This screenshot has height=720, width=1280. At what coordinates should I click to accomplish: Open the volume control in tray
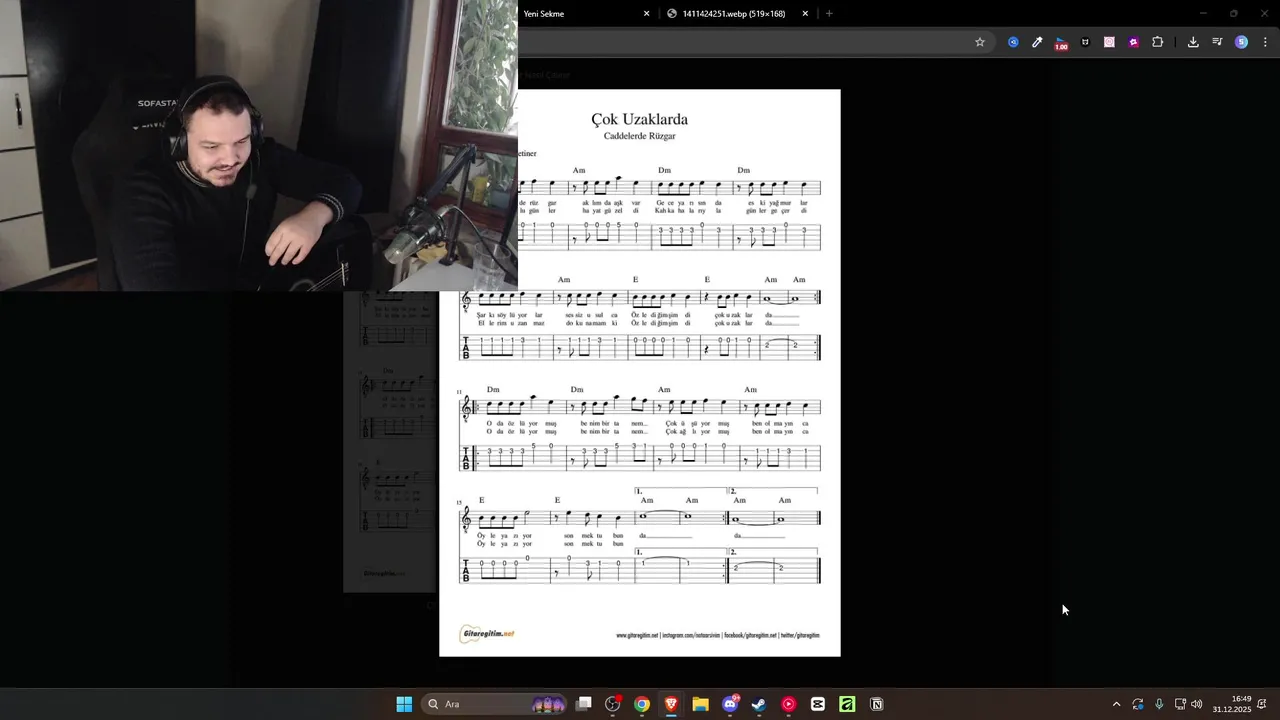(1197, 704)
